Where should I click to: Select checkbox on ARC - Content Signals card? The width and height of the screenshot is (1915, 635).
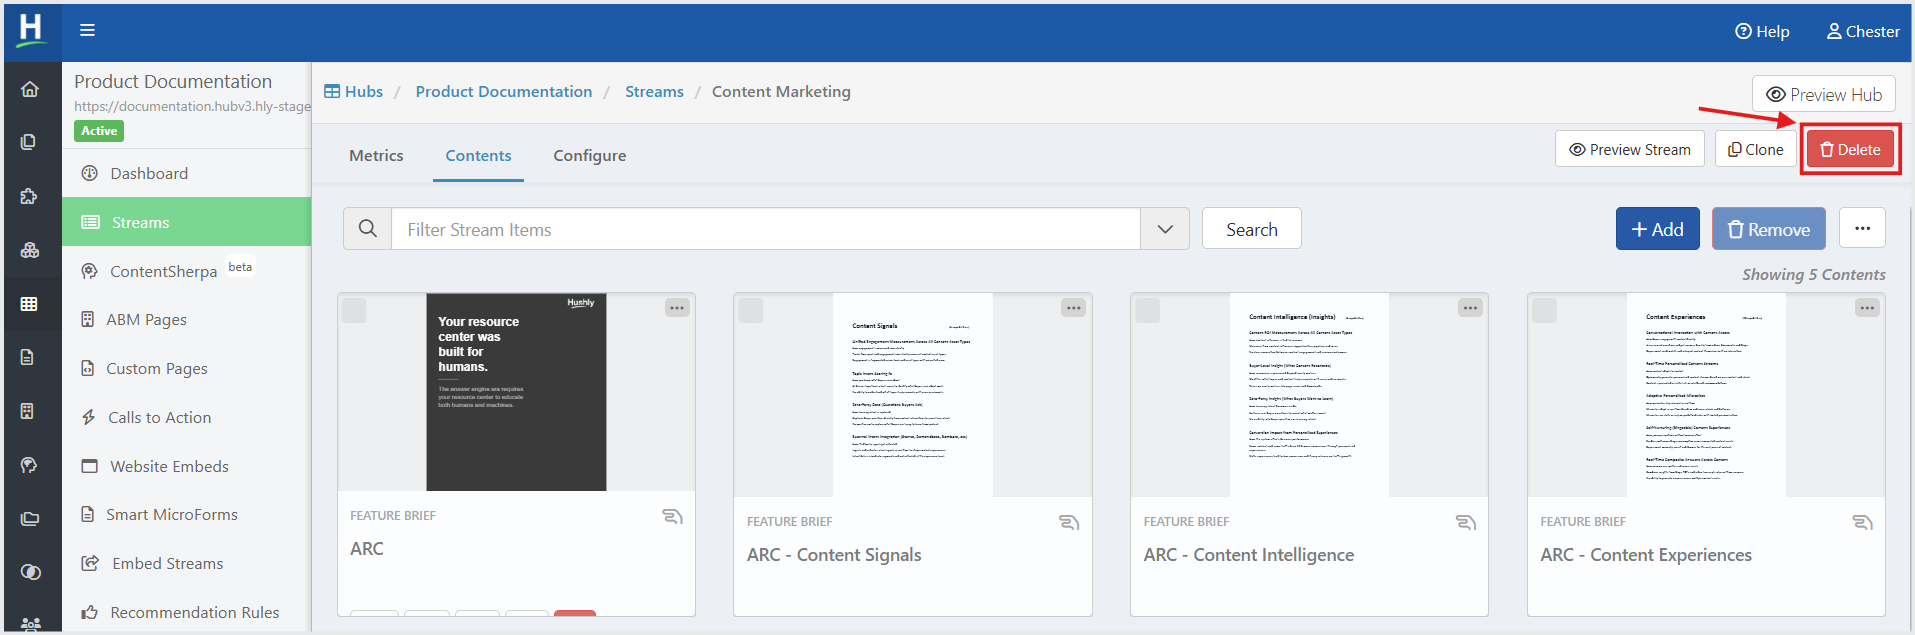click(x=751, y=310)
